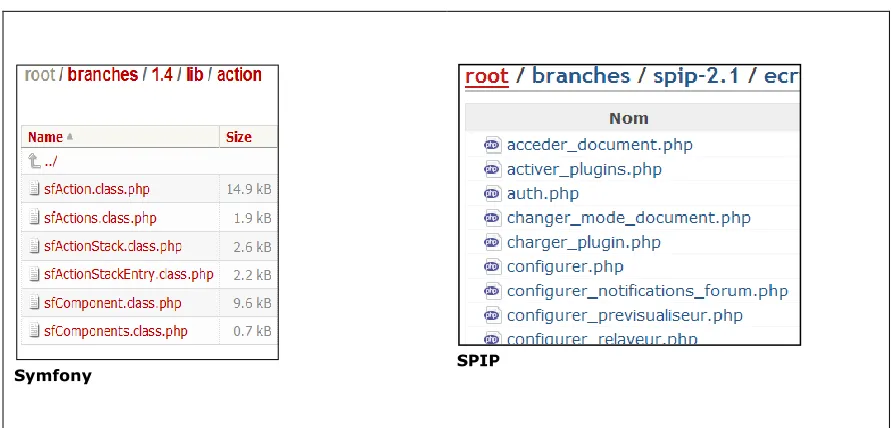Open configurer_notifications_forum.php link

point(648,291)
